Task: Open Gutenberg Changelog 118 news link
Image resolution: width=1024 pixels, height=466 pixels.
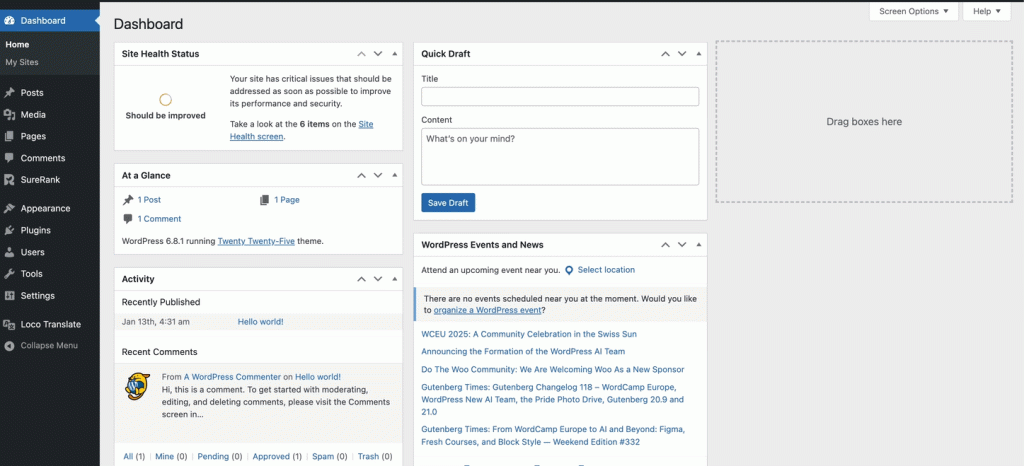Action: pos(552,399)
